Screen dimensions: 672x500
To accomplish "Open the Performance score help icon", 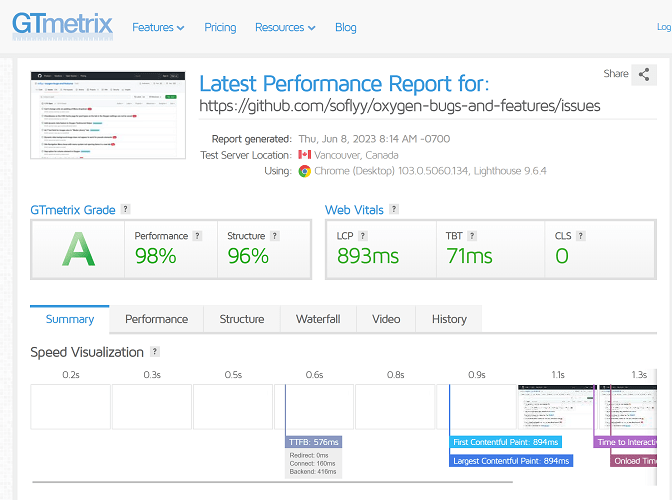I will pos(197,236).
